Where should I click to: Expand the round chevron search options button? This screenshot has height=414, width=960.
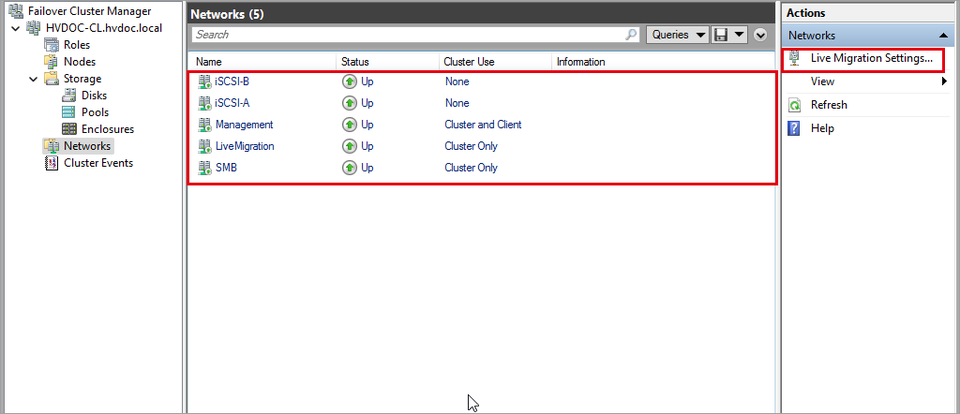pyautogui.click(x=761, y=35)
